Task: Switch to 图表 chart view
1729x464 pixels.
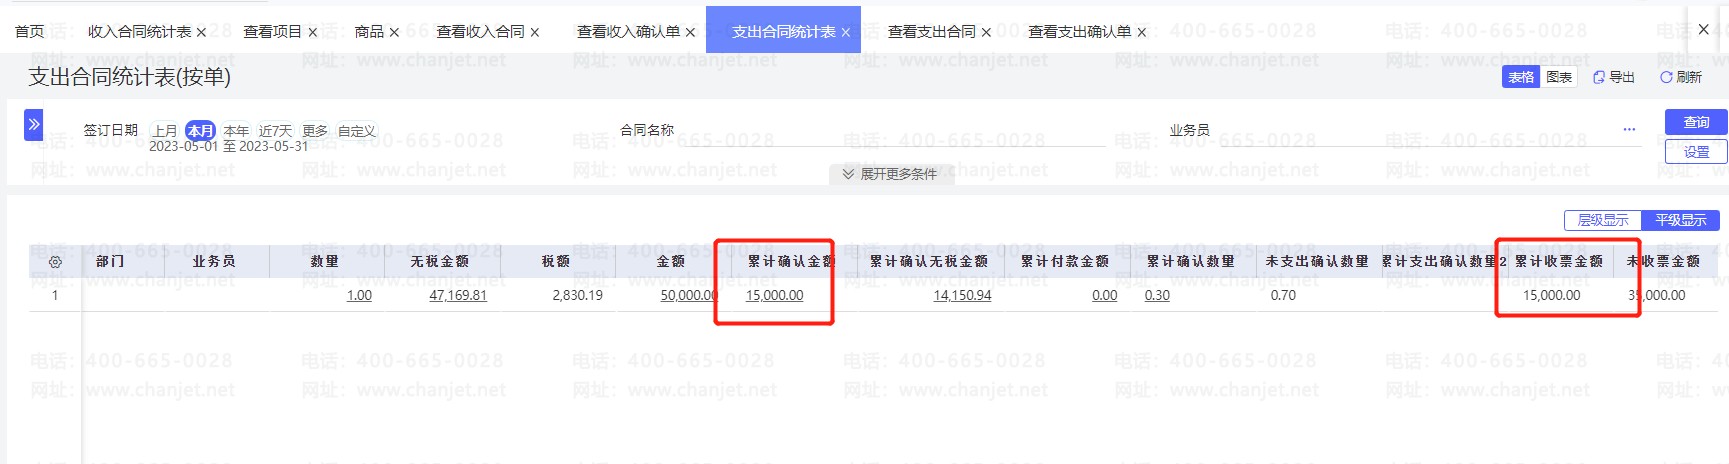Action: 1558,77
